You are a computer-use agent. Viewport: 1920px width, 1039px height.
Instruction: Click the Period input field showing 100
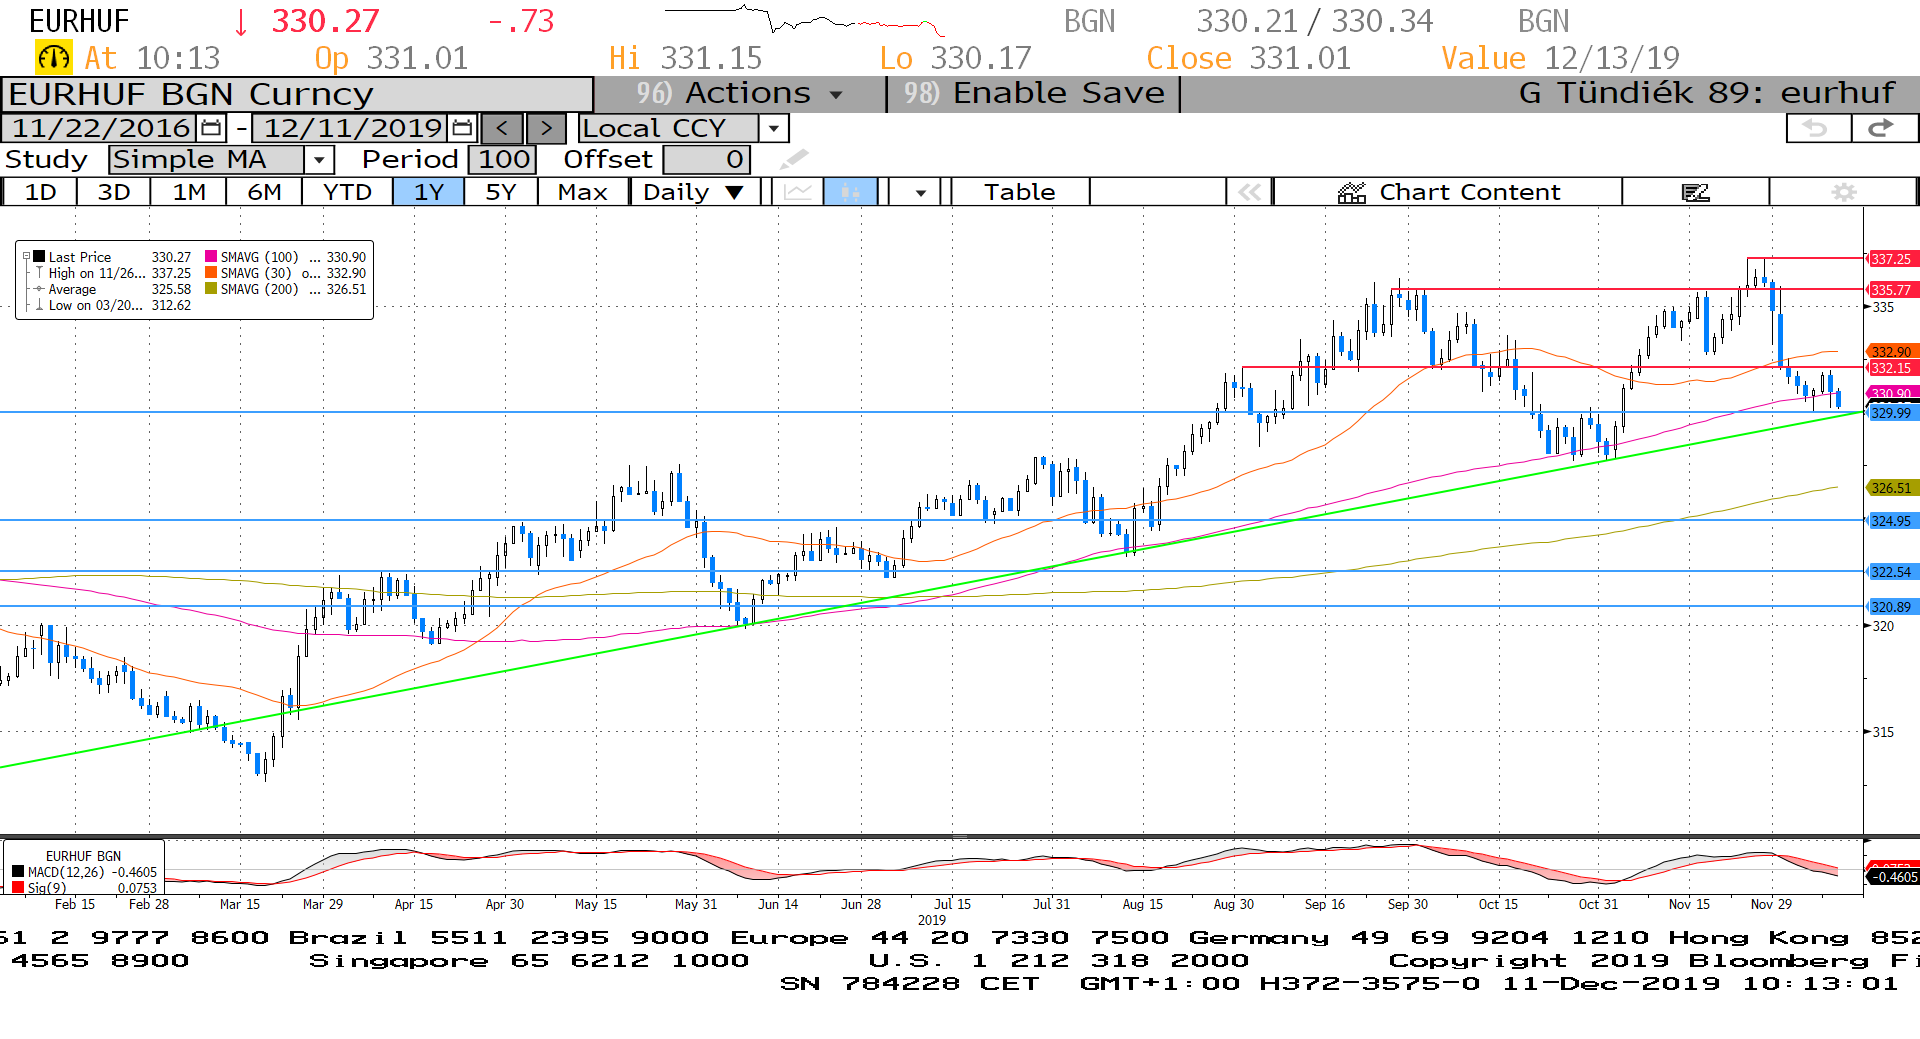[503, 159]
